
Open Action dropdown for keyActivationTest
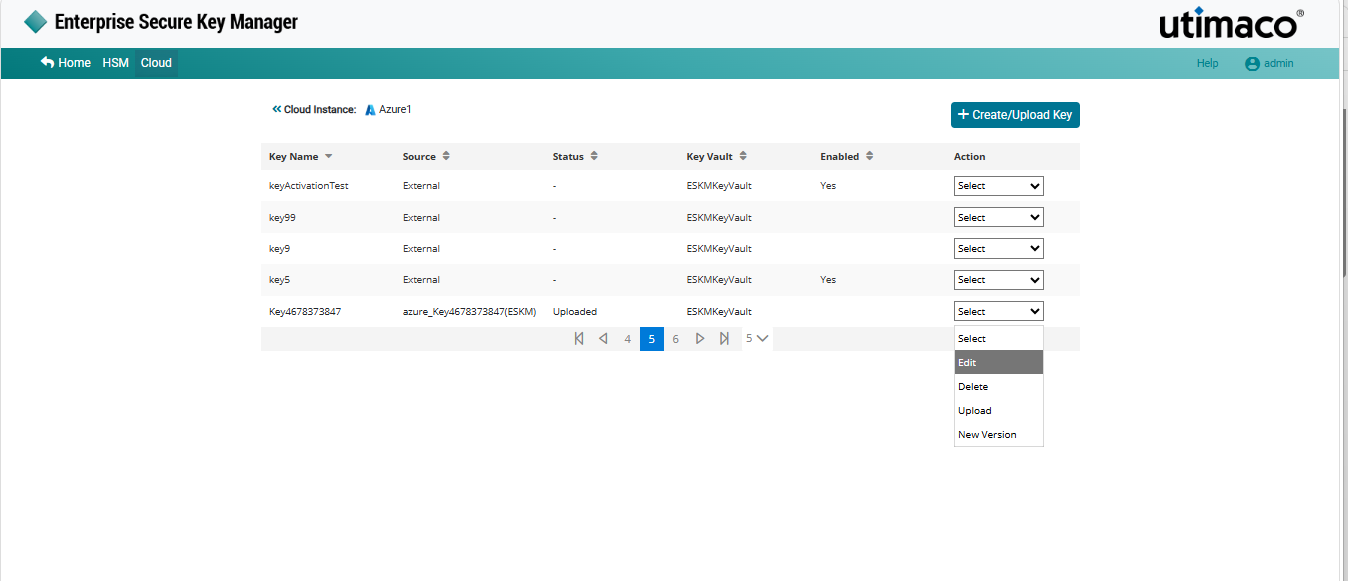point(998,186)
